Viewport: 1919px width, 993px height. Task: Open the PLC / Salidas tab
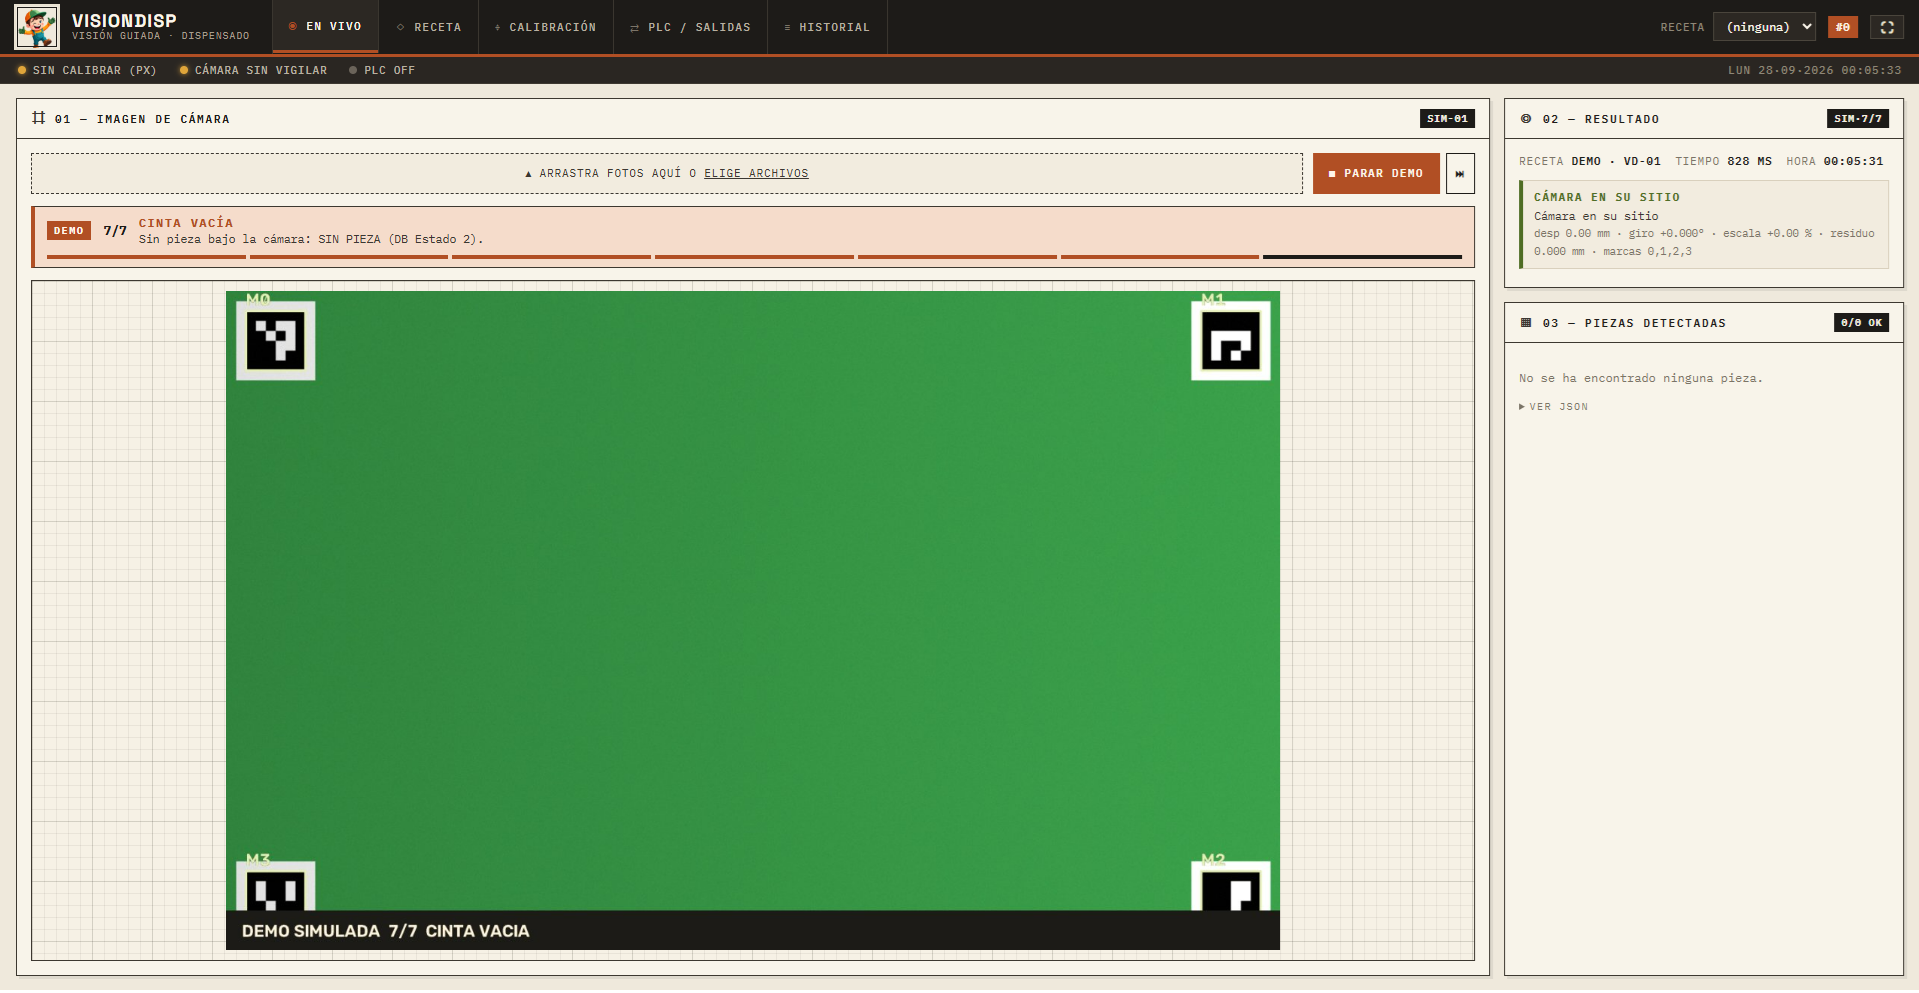[690, 27]
